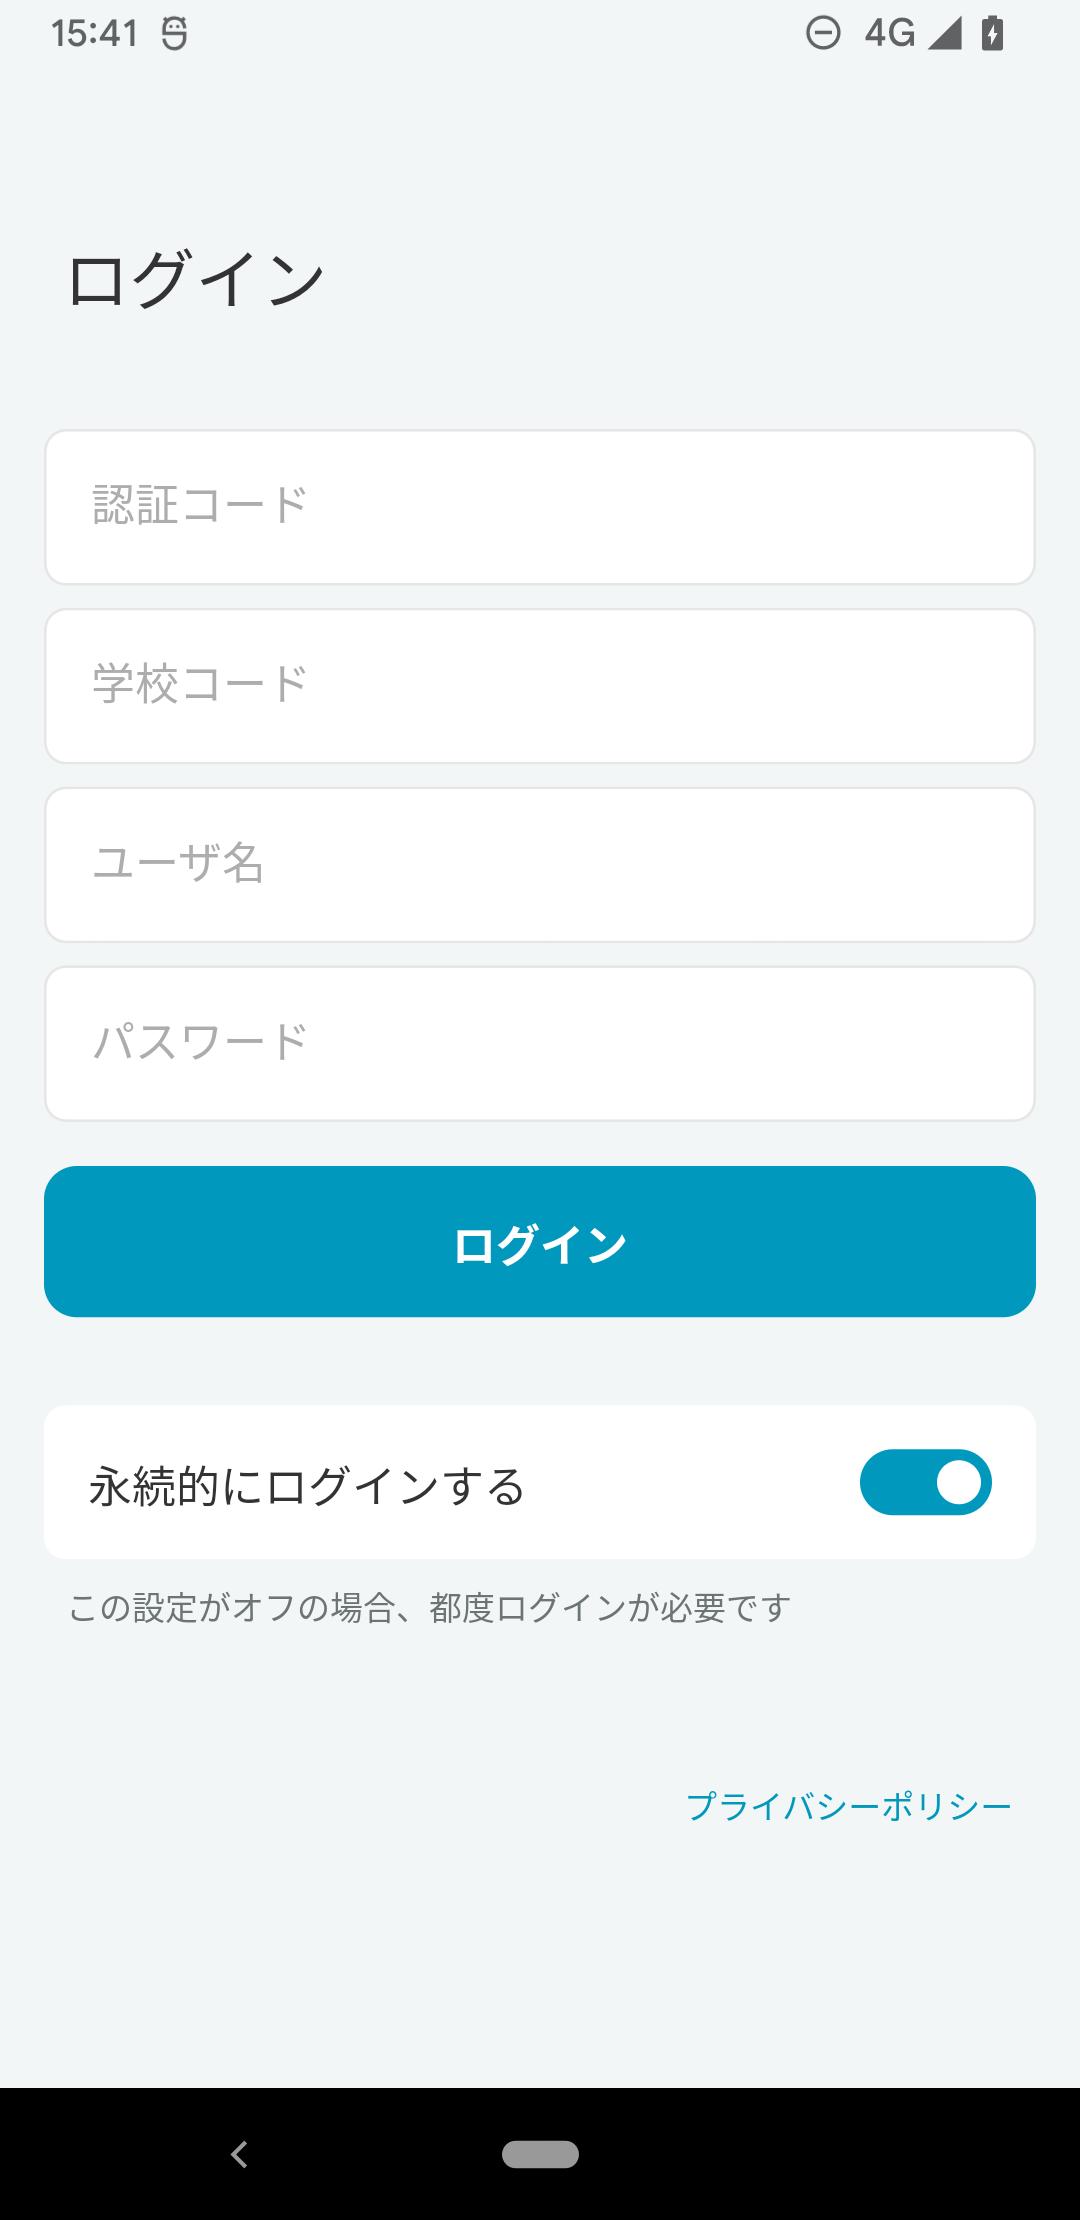Tap the パスワード input box

click(x=540, y=1043)
